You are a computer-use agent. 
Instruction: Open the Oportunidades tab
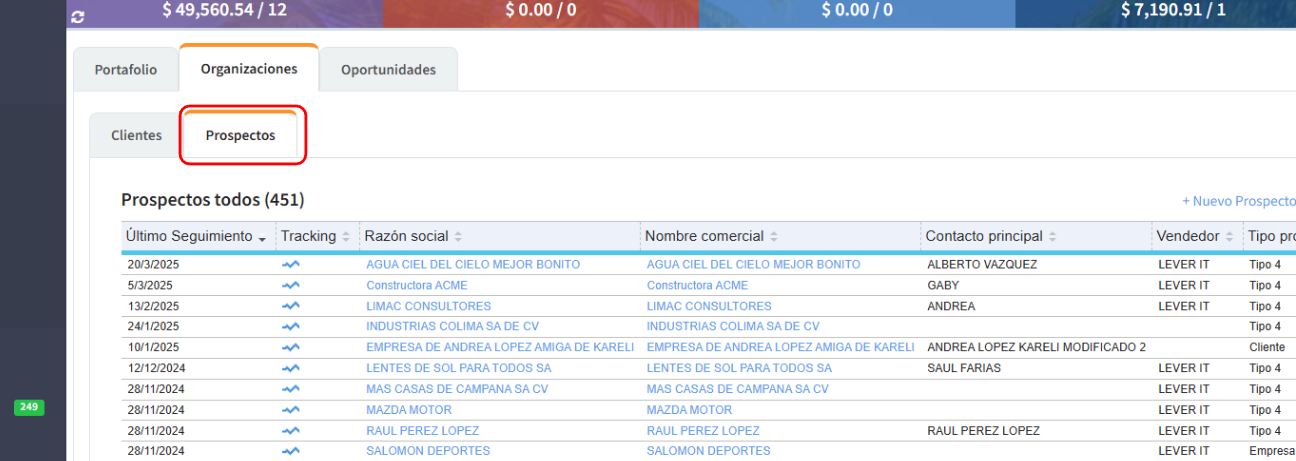388,70
